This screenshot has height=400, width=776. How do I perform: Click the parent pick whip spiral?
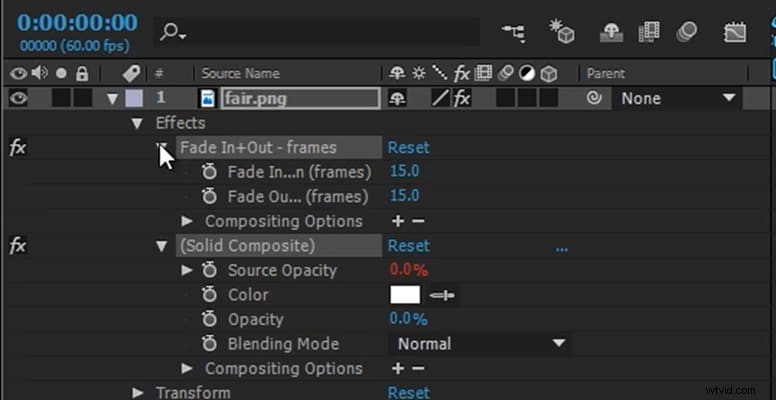pos(593,98)
